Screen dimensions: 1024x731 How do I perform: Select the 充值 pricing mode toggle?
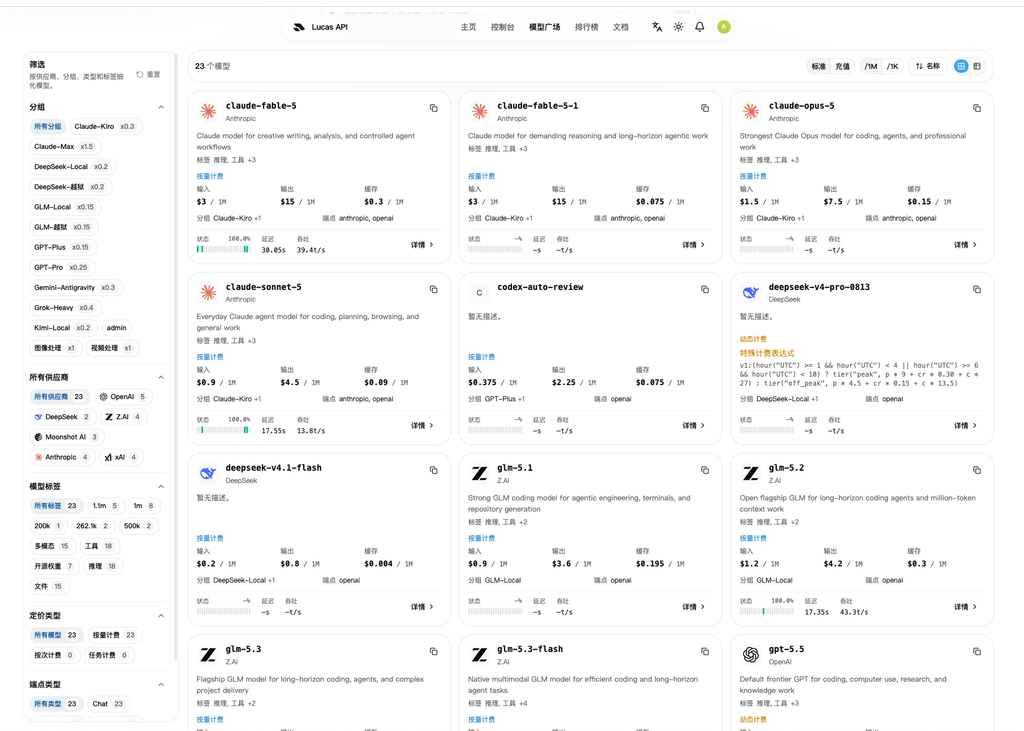point(842,66)
